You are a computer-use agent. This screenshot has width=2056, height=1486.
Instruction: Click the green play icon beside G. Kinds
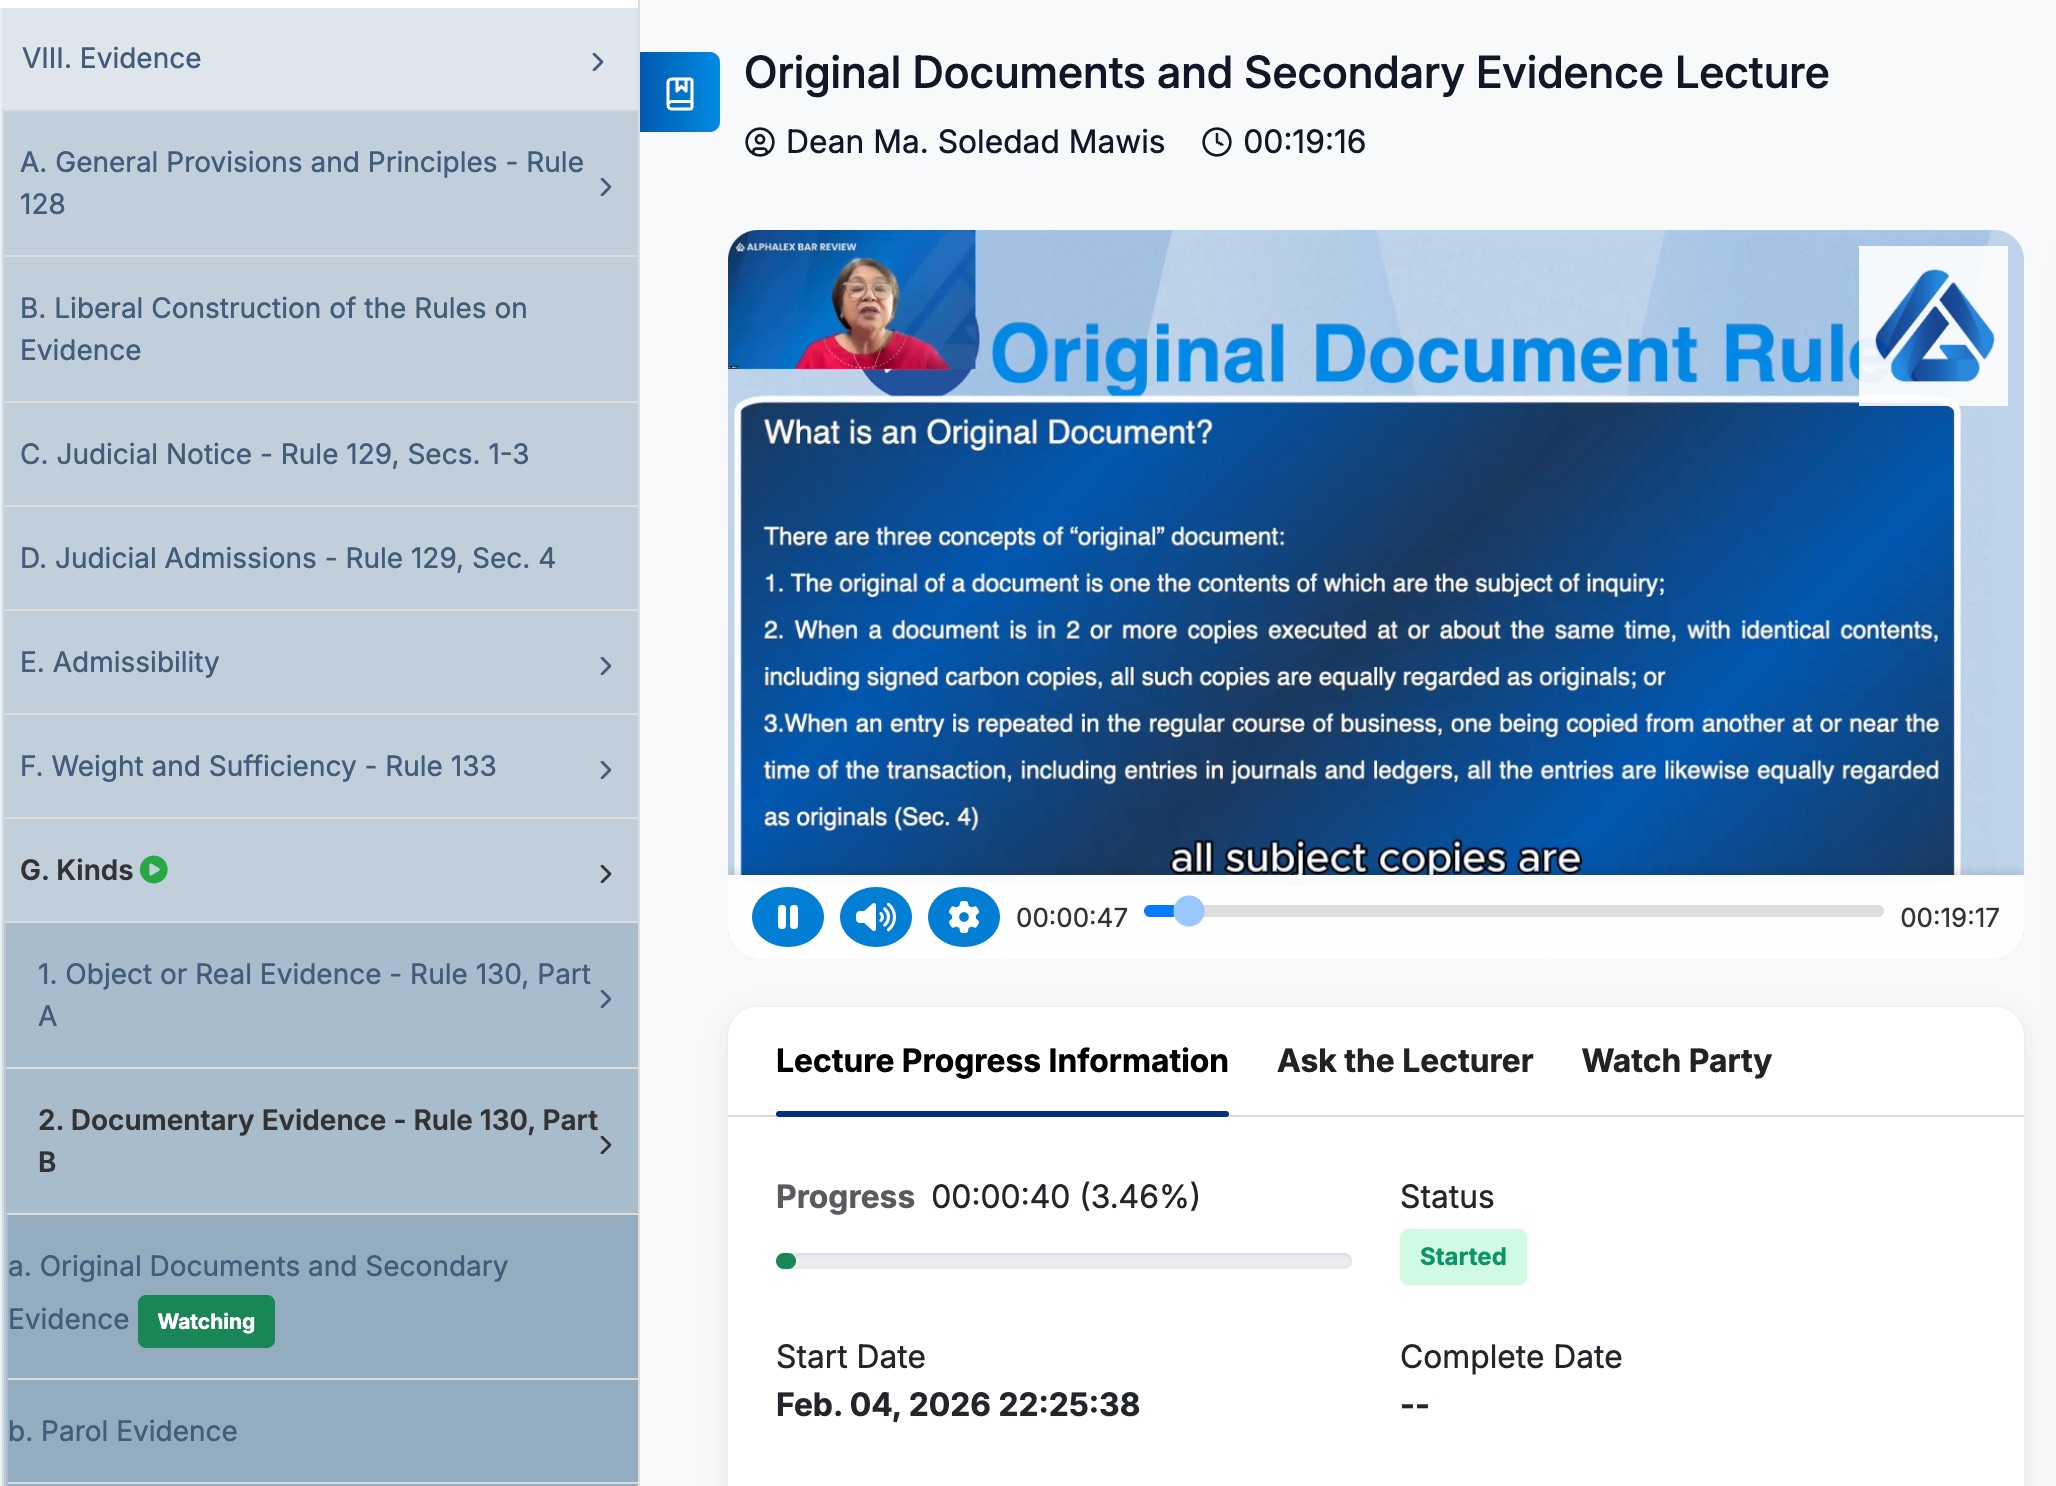point(154,869)
